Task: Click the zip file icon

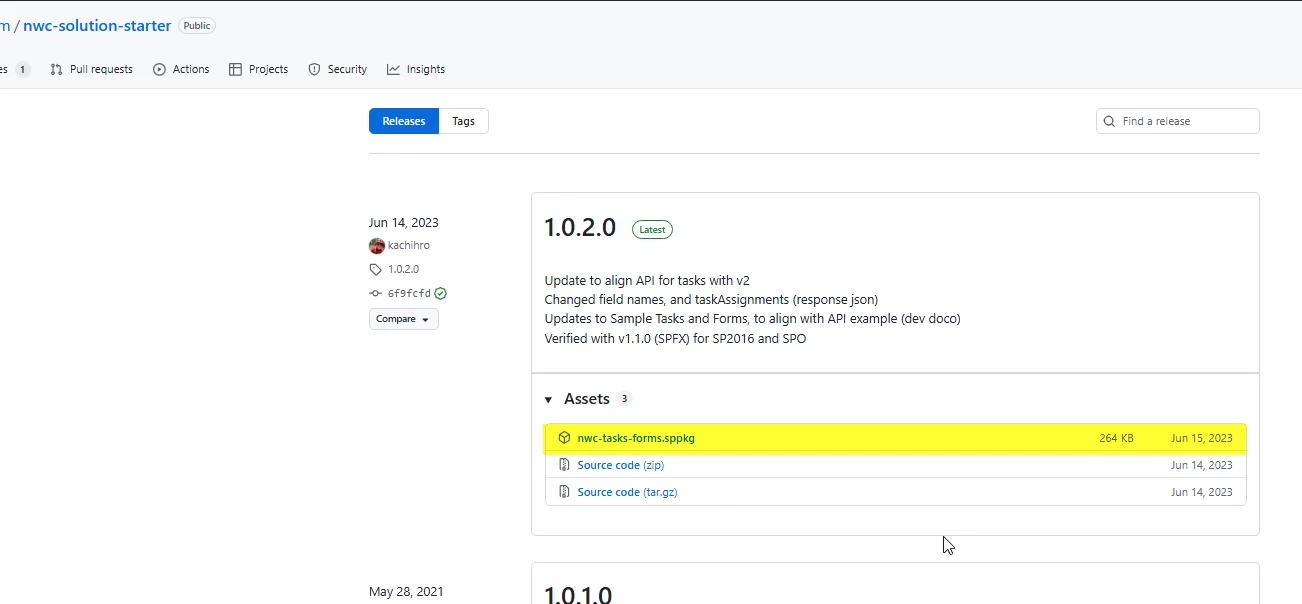Action: (x=564, y=465)
